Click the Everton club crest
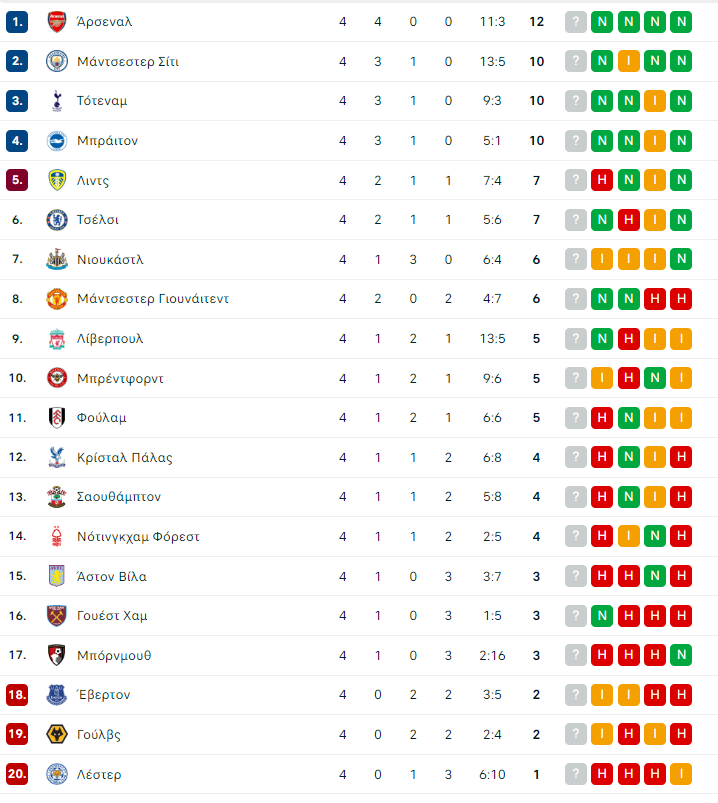The image size is (718, 803). 57,694
